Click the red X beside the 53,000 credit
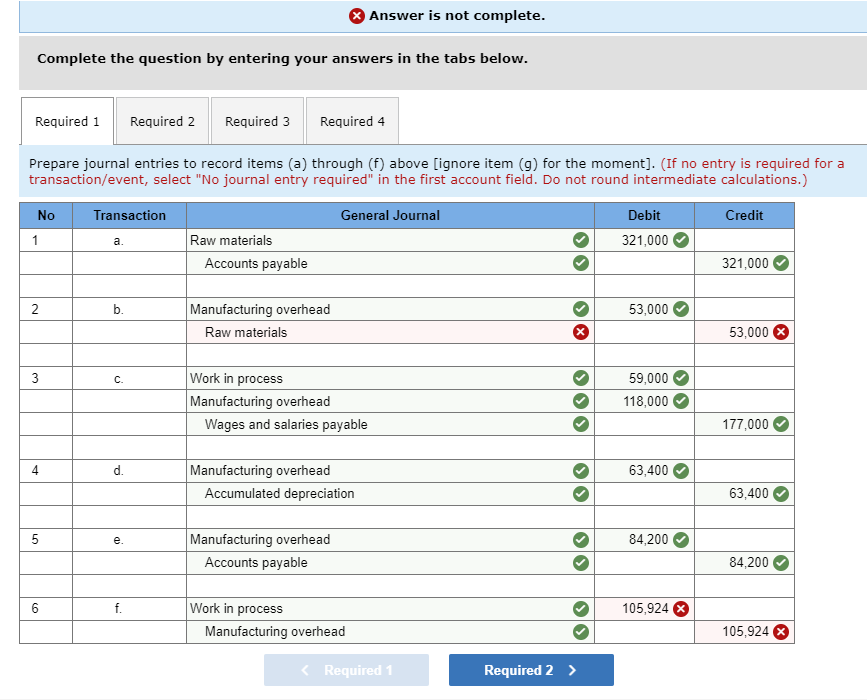Image resolution: width=867 pixels, height=700 pixels. 781,331
